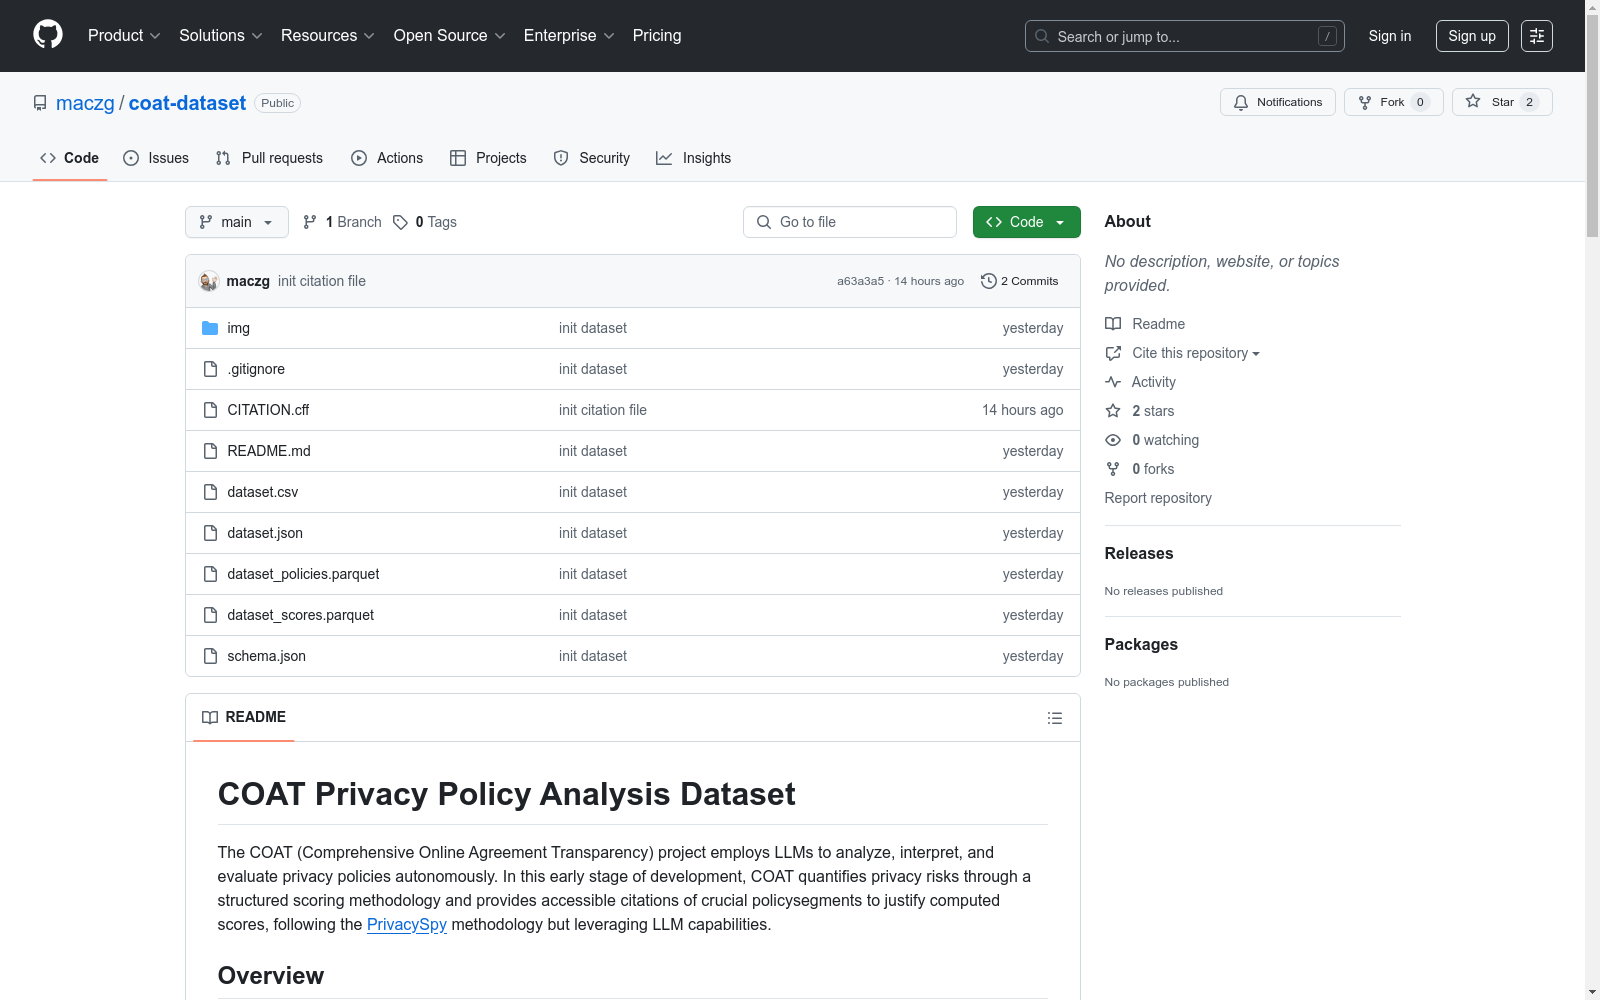Click the fork icon beside 0 forks
Viewport: 1600px width, 1000px height.
1113,469
